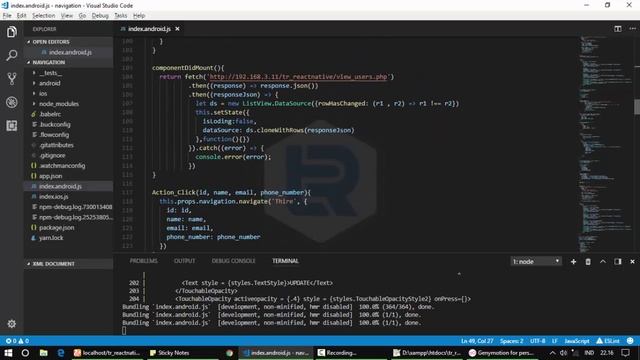Click the errors and warnings status indicator
This screenshot has width=640, height=360.
17,340
